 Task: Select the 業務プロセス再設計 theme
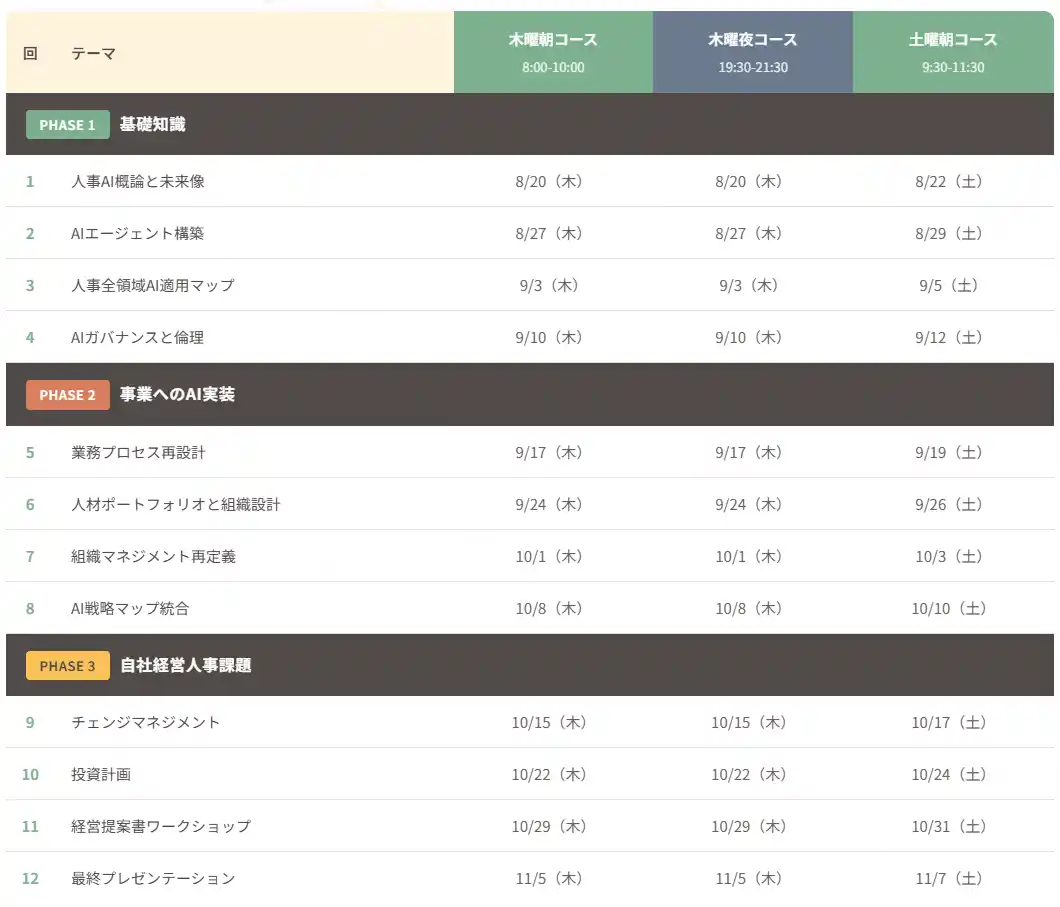click(139, 452)
